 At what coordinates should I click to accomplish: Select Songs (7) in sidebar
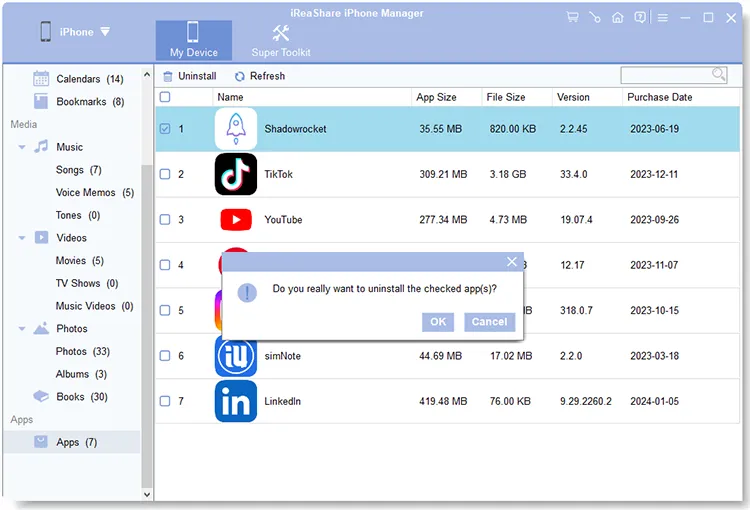[78, 170]
